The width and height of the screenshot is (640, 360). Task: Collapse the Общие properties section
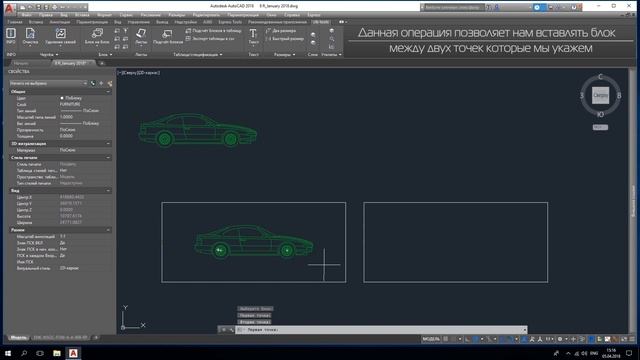pos(108,92)
